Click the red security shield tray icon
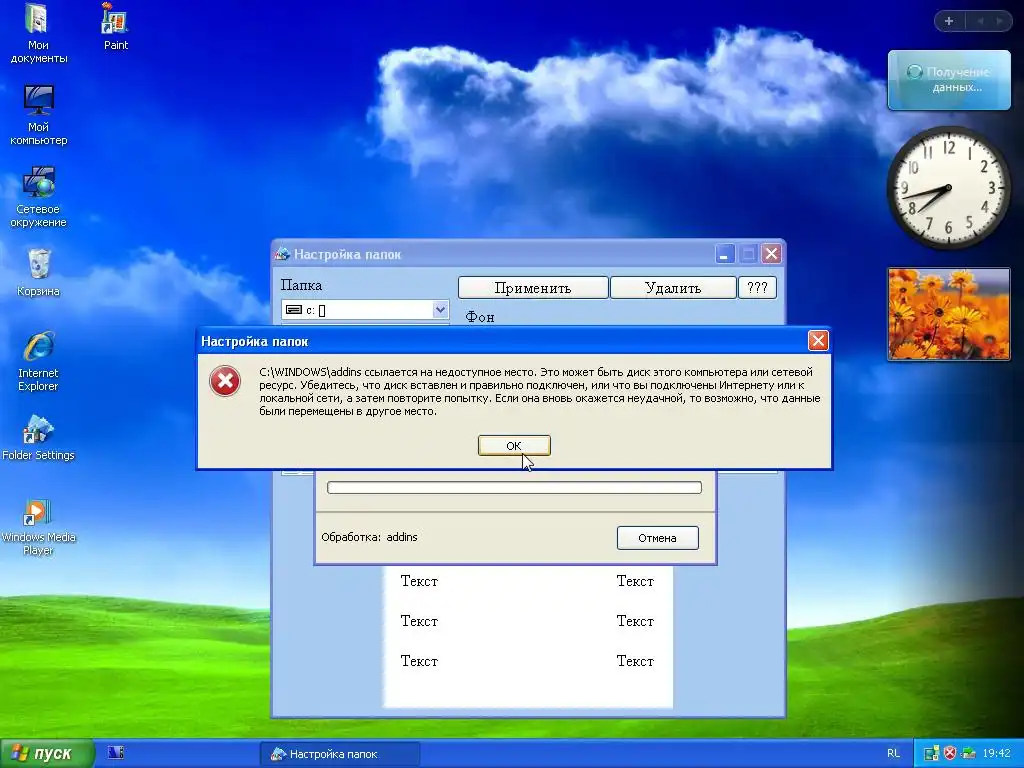Image resolution: width=1024 pixels, height=768 pixels. coord(950,754)
